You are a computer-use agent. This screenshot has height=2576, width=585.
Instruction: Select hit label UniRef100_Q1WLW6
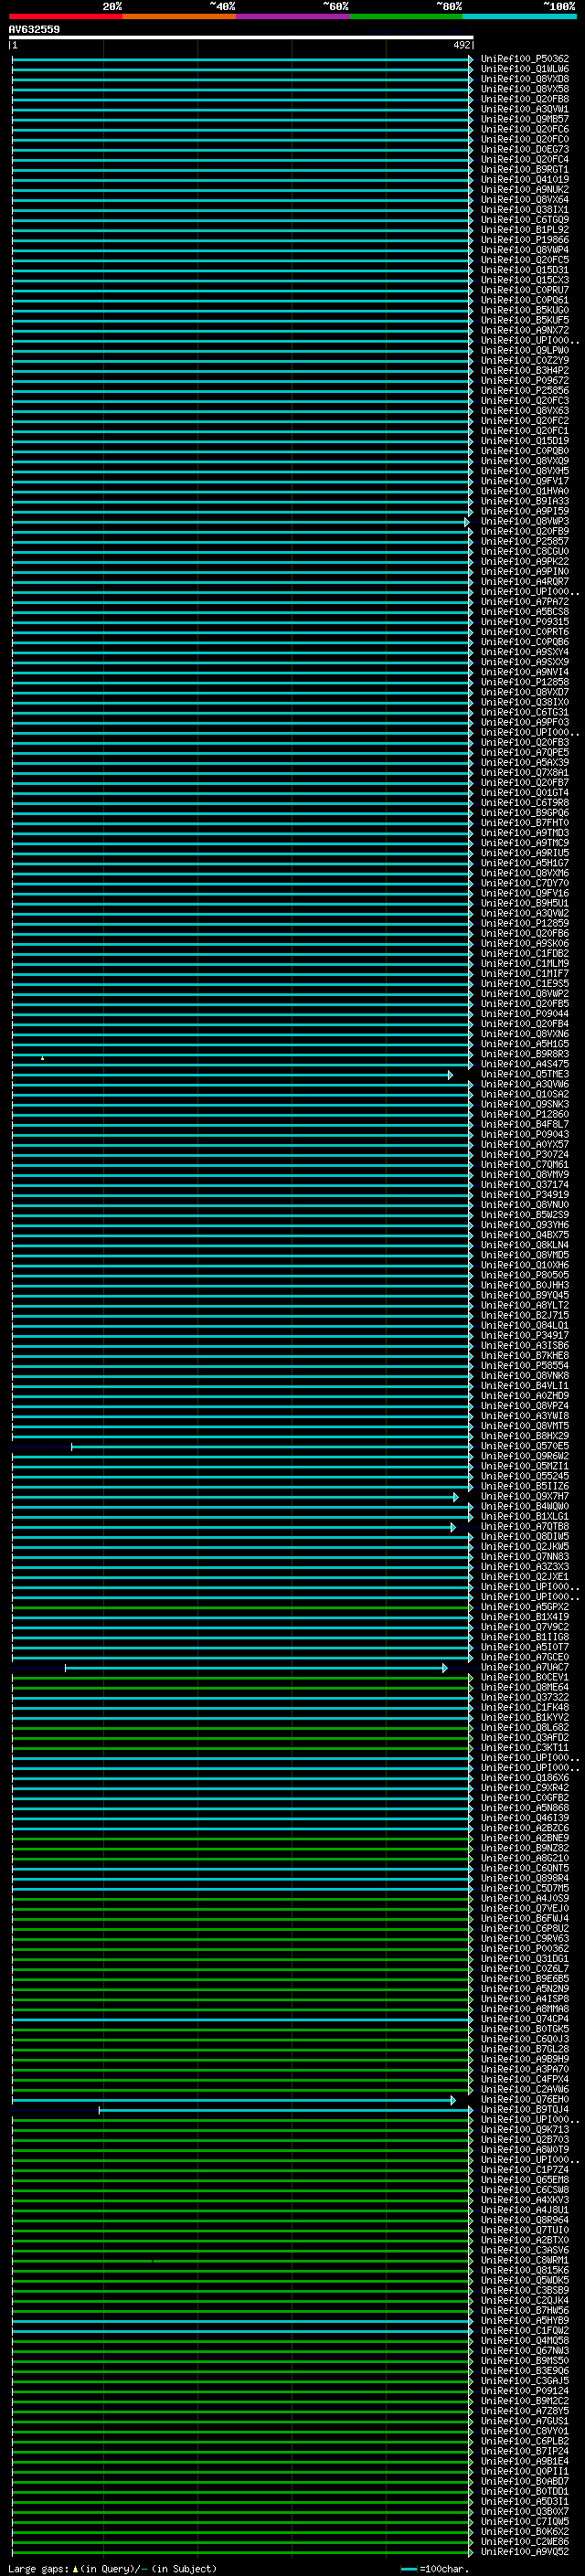click(525, 69)
